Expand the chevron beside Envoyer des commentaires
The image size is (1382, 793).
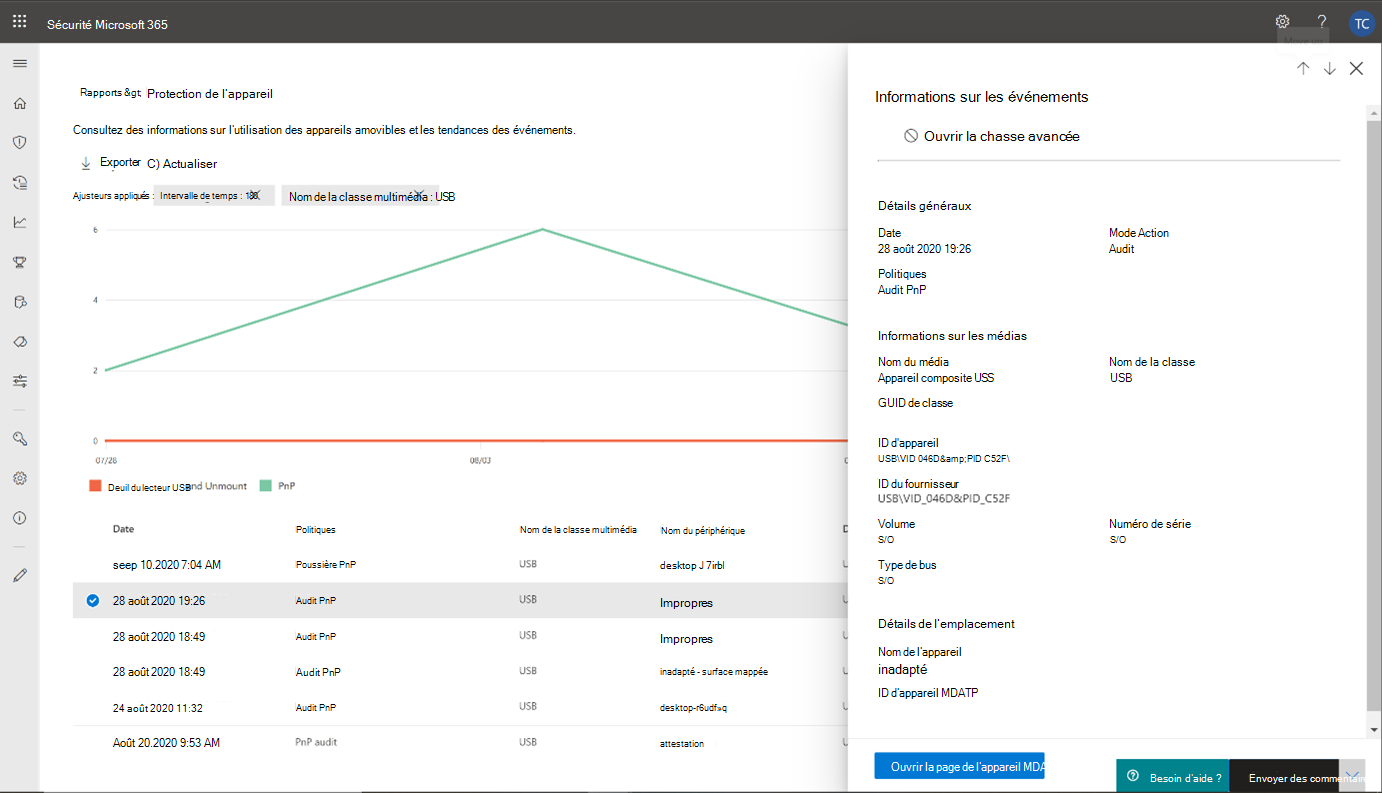click(1353, 775)
